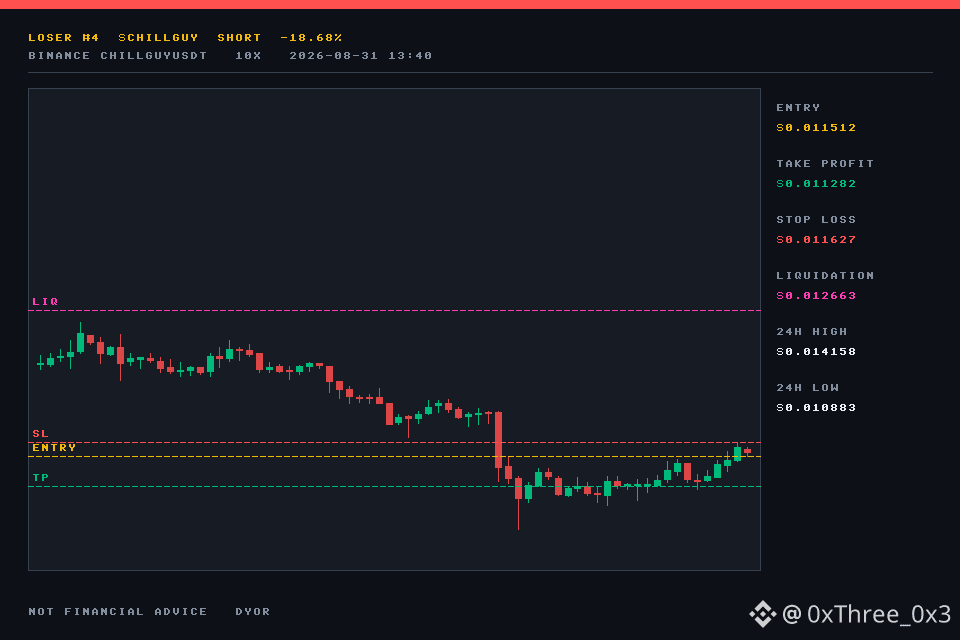The image size is (960, 640).
Task: Click the 'LOSER #4' heading text
Action: point(64,37)
